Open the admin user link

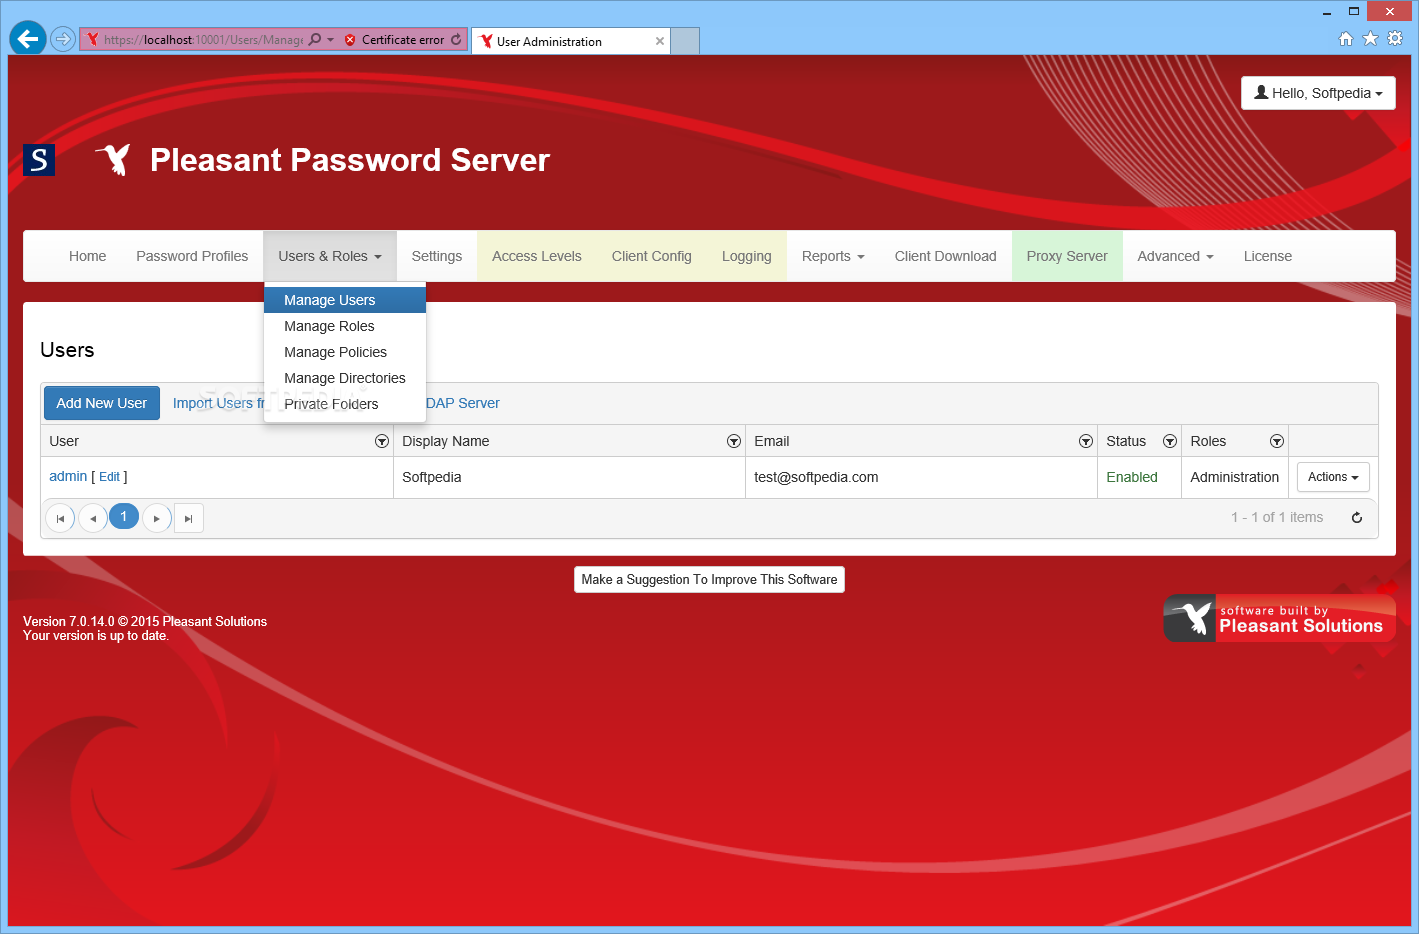pyautogui.click(x=68, y=476)
